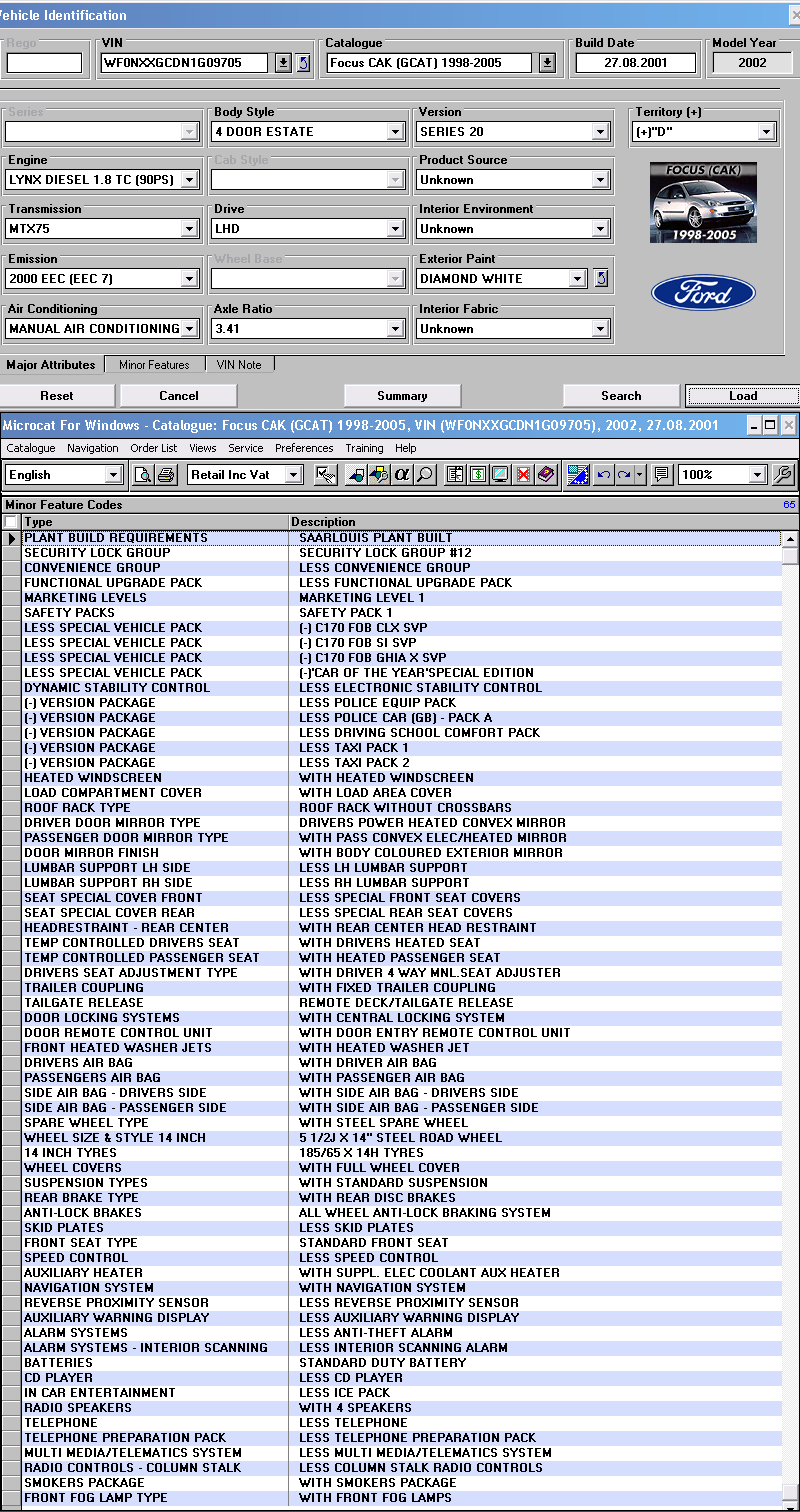Click the magnifying glass search icon

[x=425, y=475]
